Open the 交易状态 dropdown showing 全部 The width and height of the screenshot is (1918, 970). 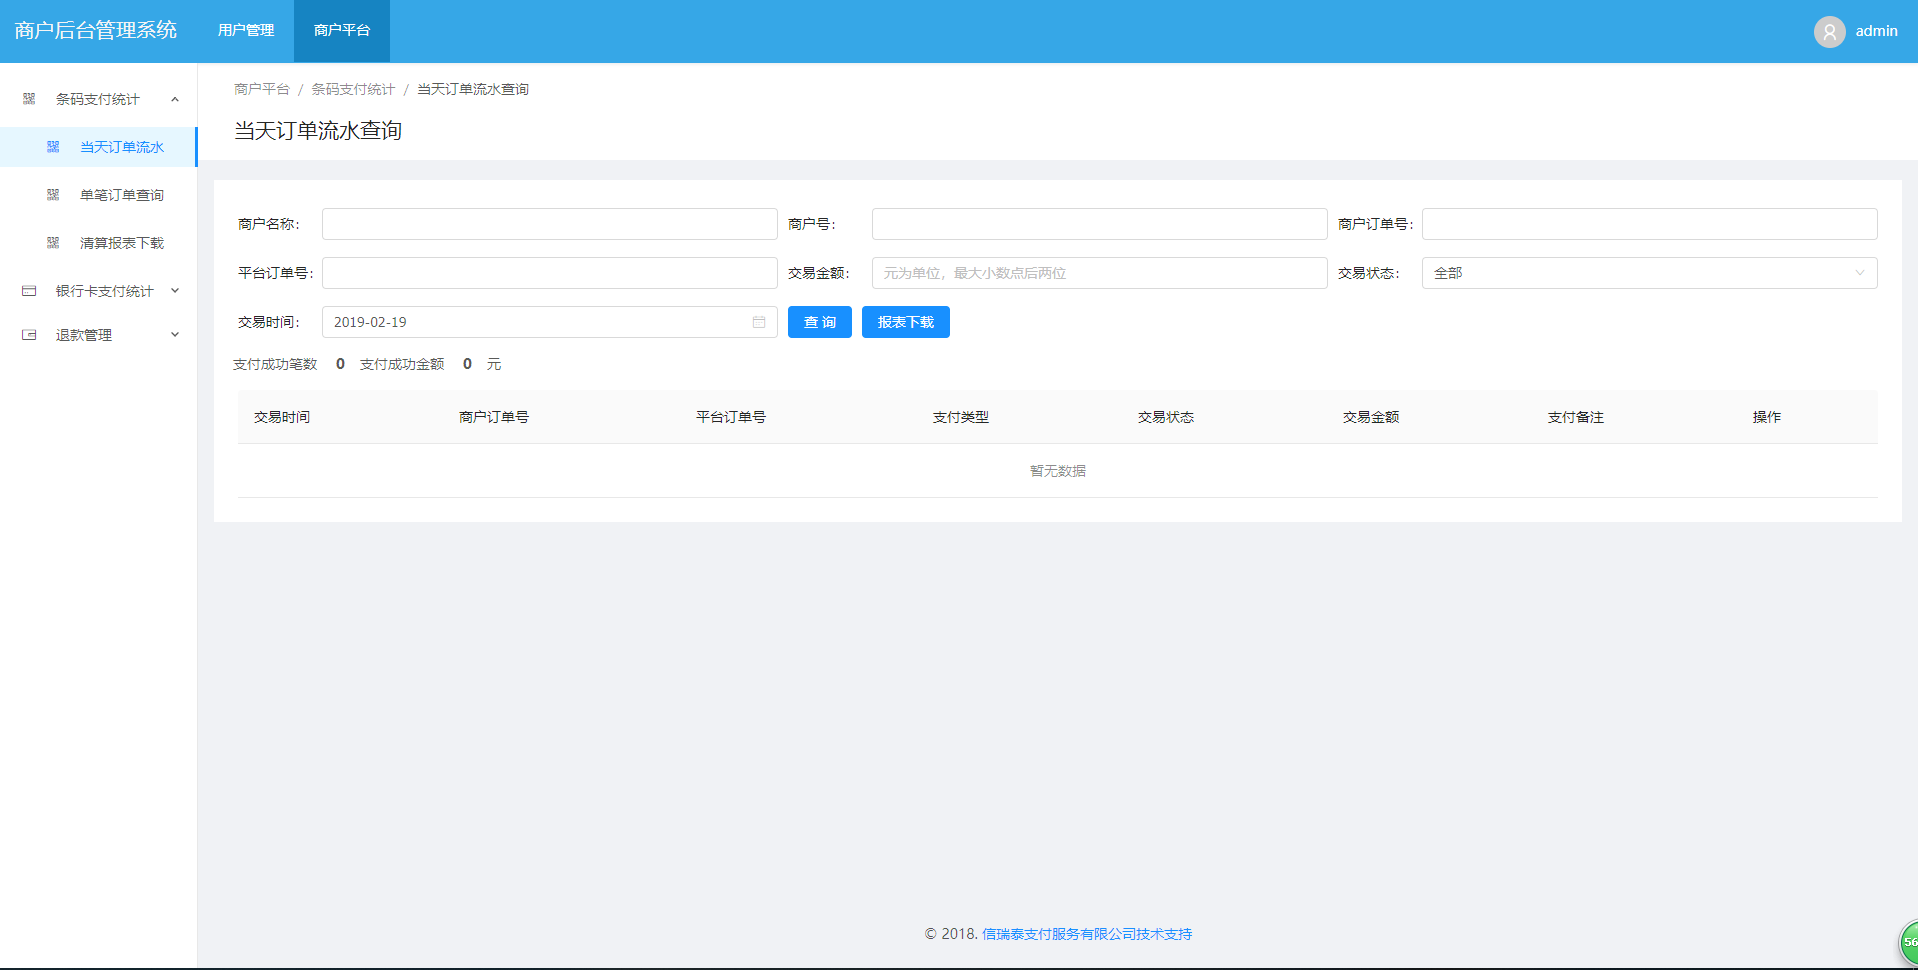(1648, 273)
